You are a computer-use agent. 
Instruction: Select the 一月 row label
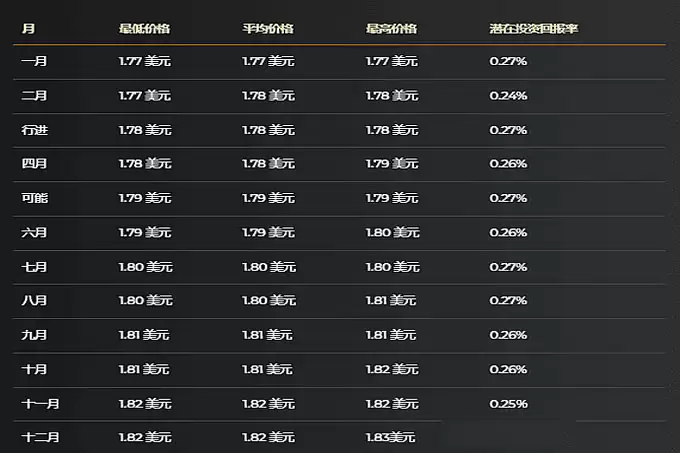click(33, 61)
